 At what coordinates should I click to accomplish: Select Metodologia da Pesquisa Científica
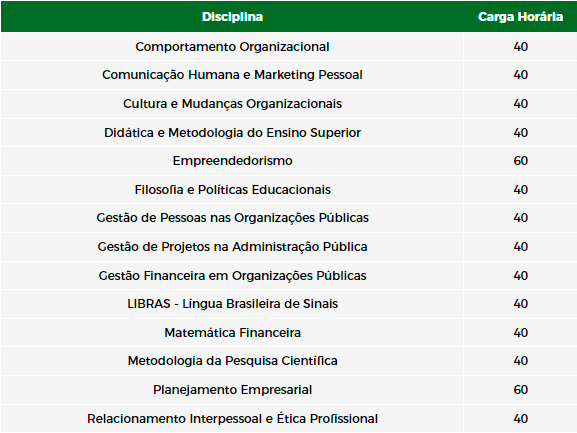pyautogui.click(x=232, y=361)
